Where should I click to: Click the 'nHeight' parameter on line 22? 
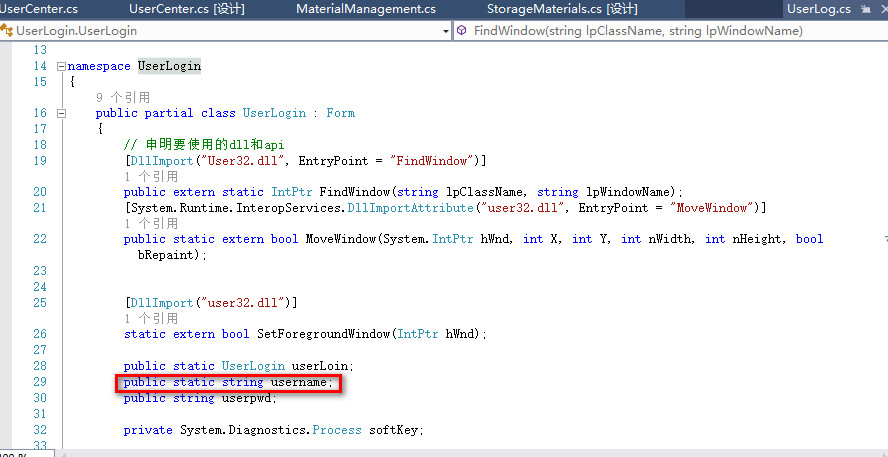(x=757, y=239)
